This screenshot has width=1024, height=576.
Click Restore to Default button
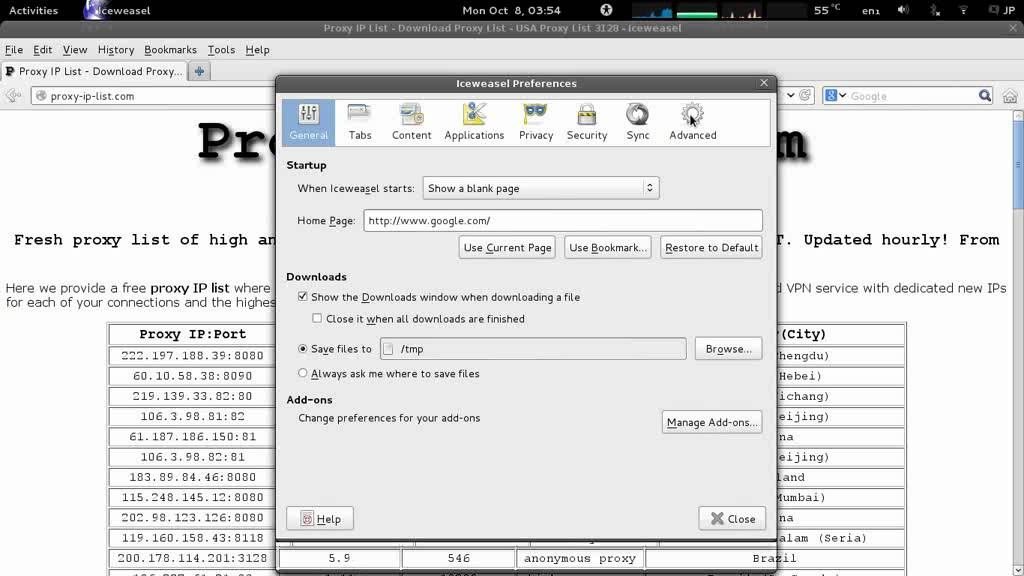point(711,248)
